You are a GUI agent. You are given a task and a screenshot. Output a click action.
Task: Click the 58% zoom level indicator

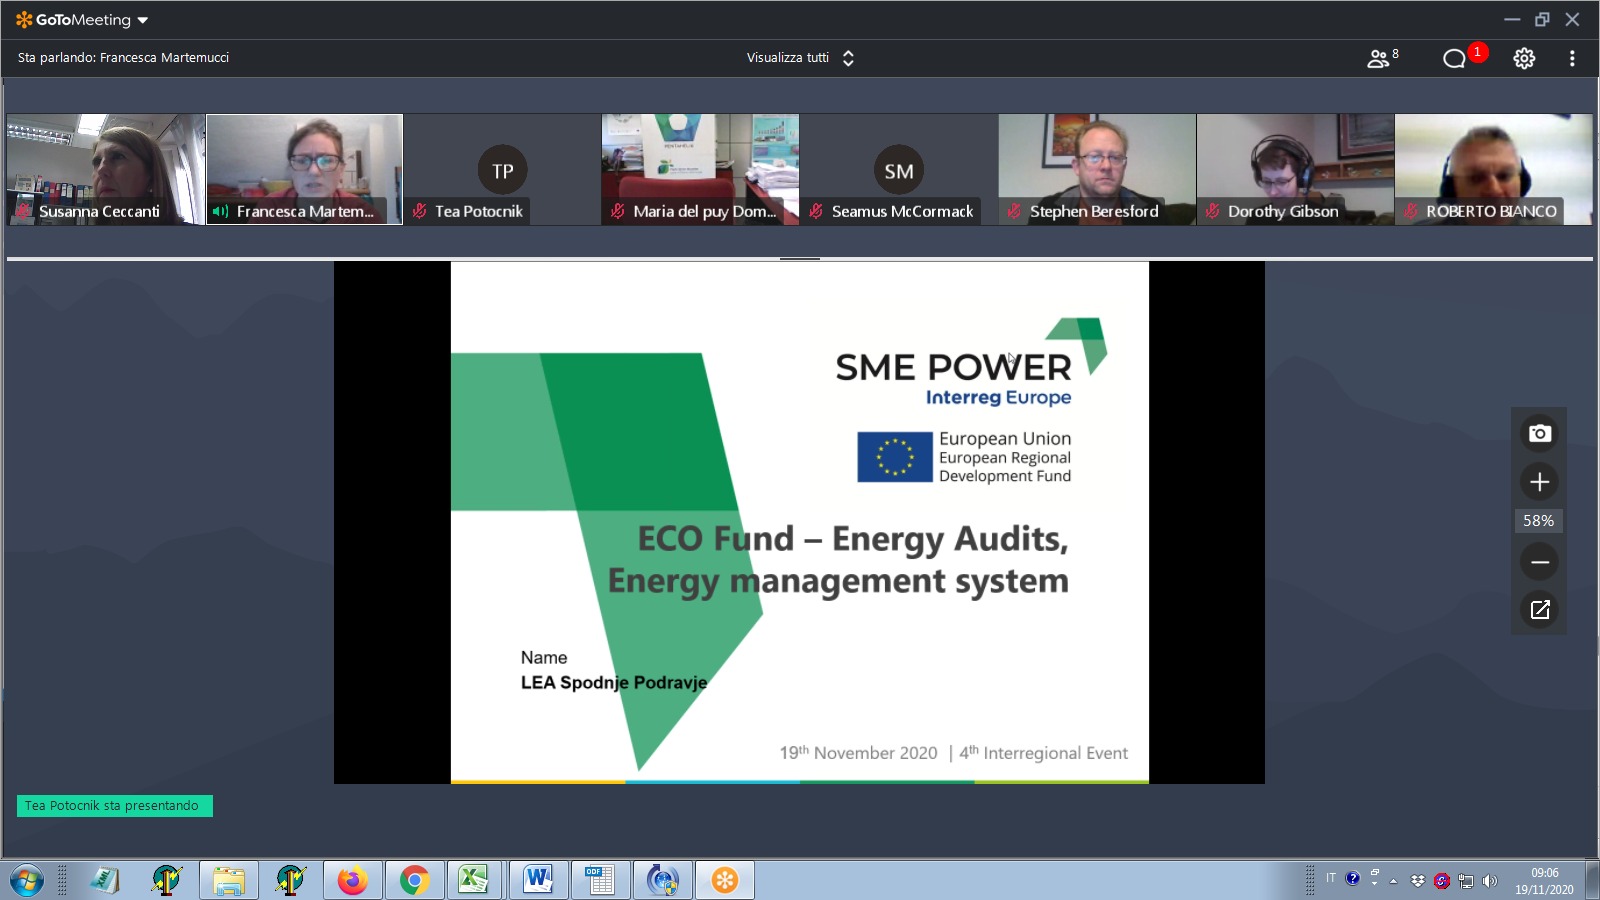1538,521
